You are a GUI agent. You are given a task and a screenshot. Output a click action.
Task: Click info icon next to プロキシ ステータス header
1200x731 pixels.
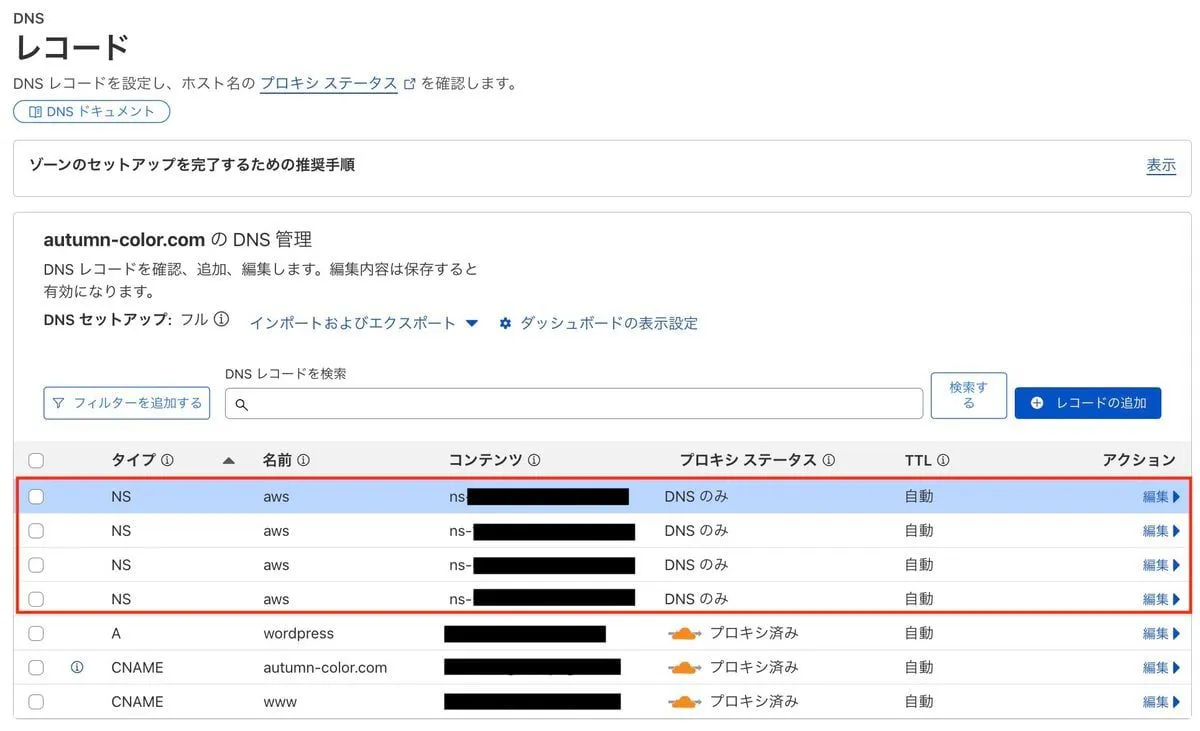coord(828,460)
